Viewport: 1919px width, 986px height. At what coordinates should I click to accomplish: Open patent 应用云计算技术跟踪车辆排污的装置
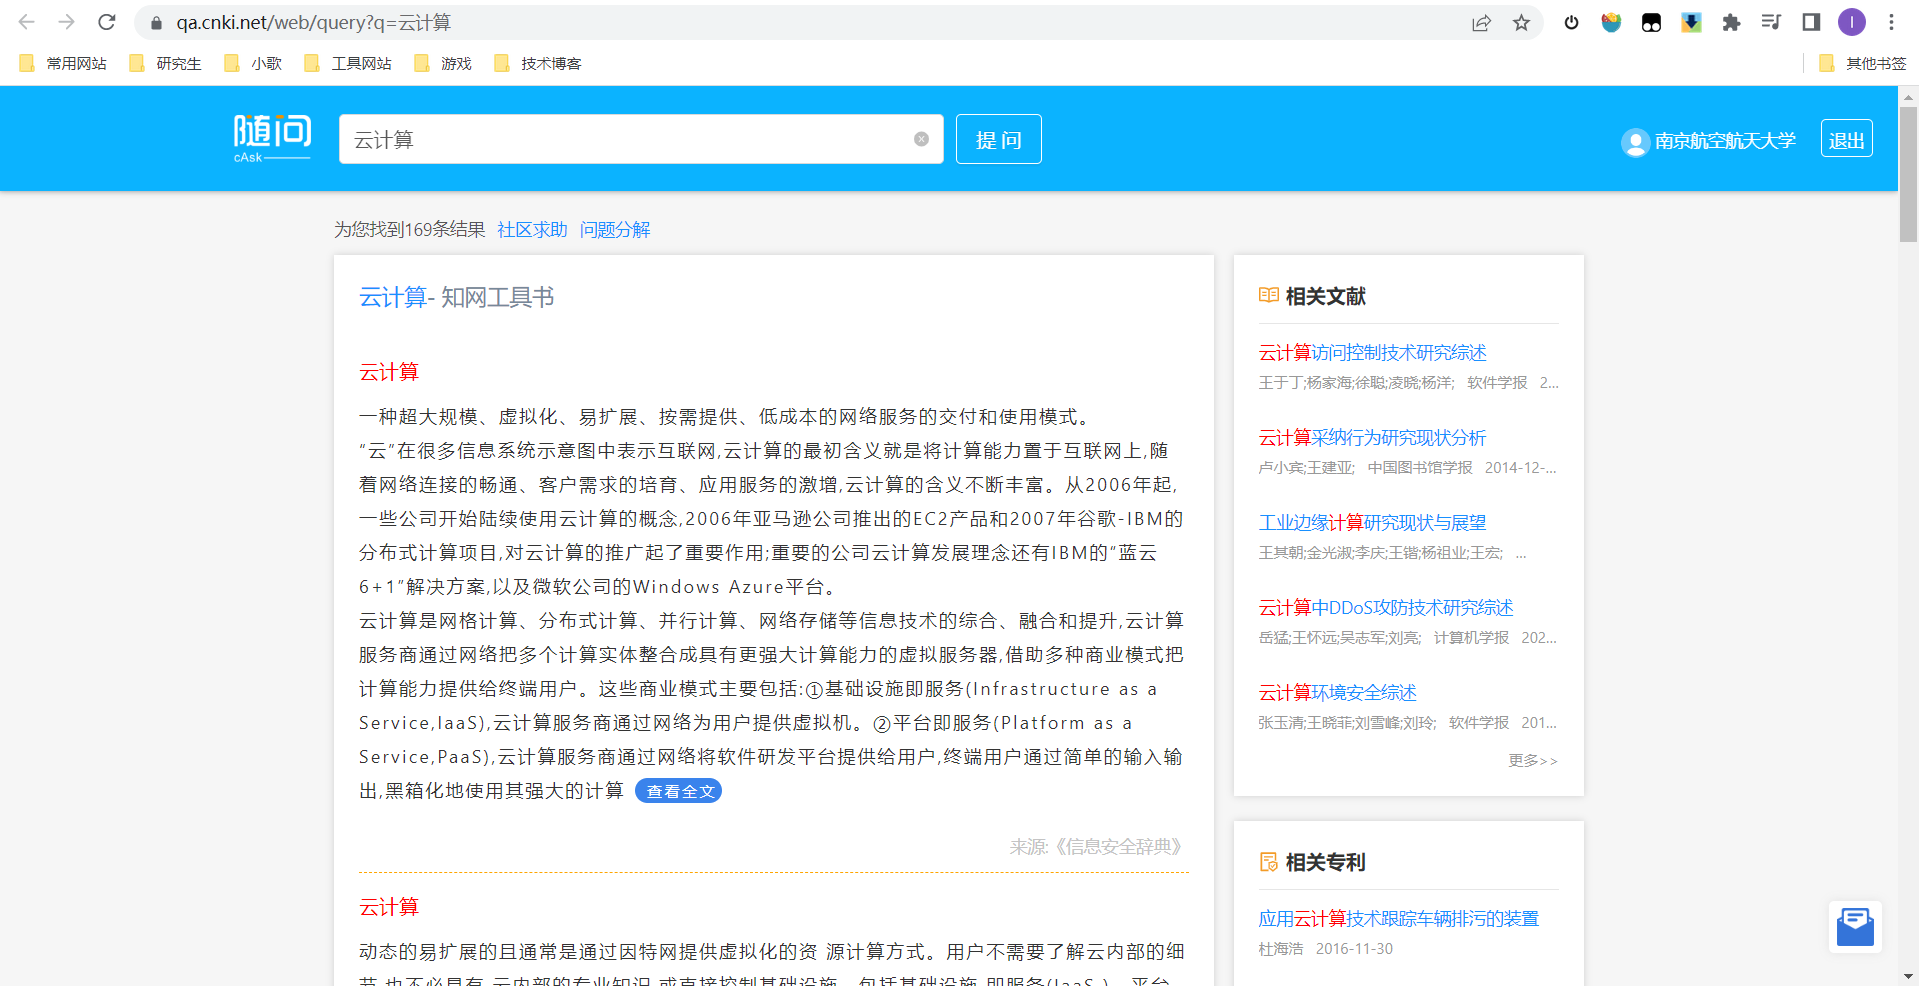pyautogui.click(x=1398, y=918)
